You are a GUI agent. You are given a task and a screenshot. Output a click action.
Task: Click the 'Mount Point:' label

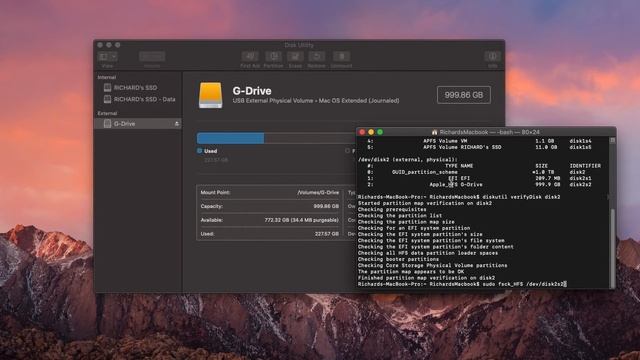215,192
